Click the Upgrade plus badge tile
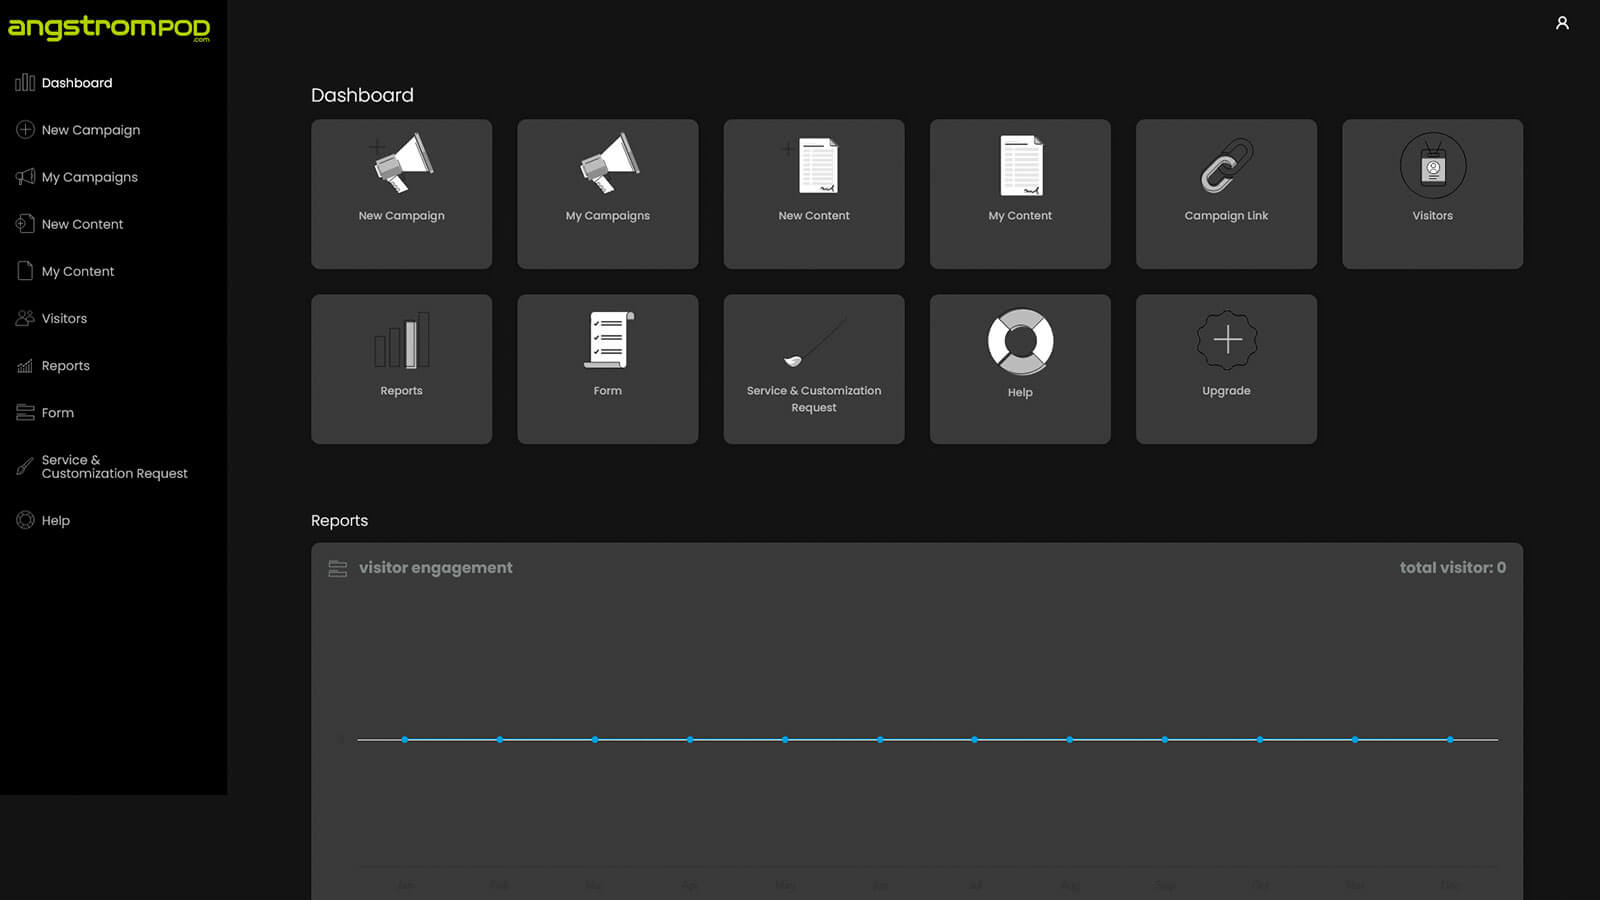This screenshot has height=900, width=1600. (x=1226, y=368)
